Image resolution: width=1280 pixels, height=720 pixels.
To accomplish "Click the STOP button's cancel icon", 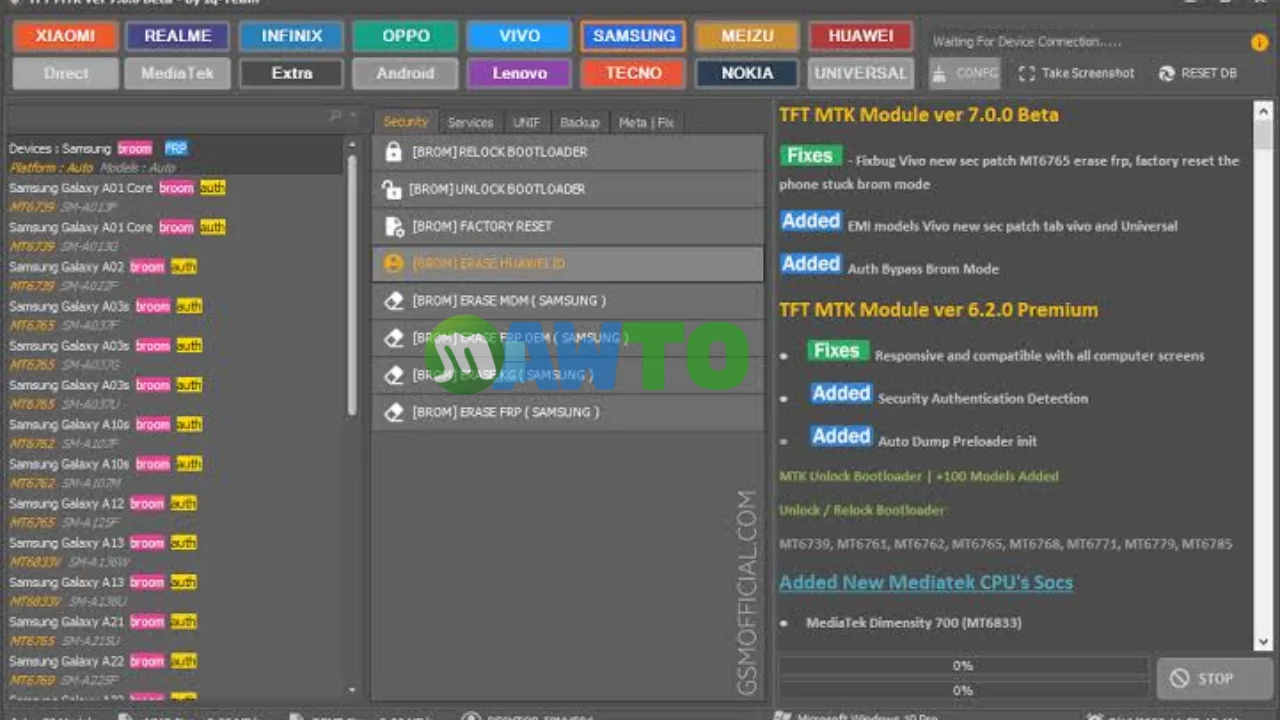I will pos(1180,678).
